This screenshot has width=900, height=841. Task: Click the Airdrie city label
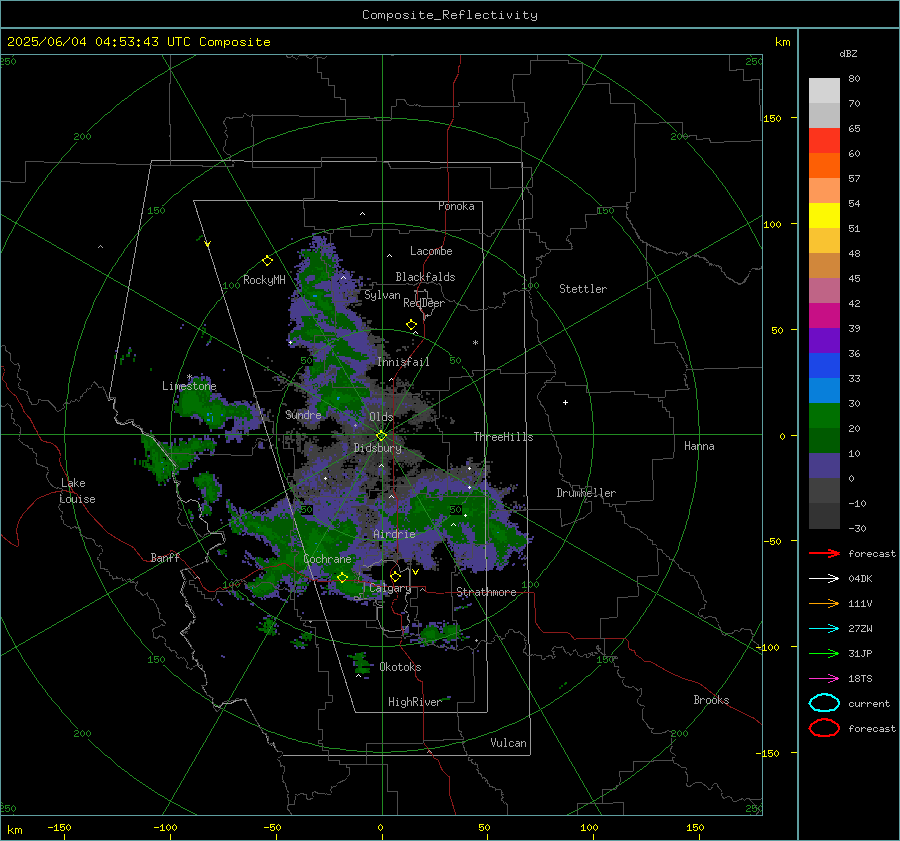pos(394,534)
